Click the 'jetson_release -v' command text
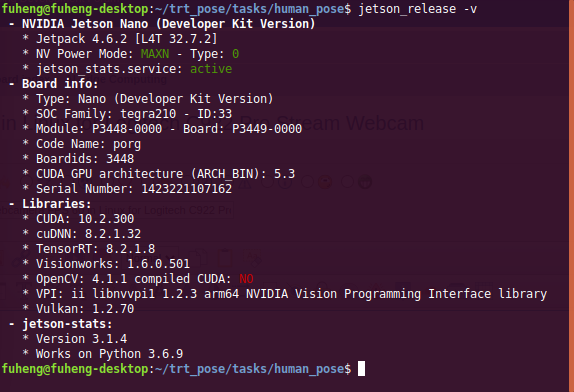Screen dimensions: 574x392 [x=418, y=9]
